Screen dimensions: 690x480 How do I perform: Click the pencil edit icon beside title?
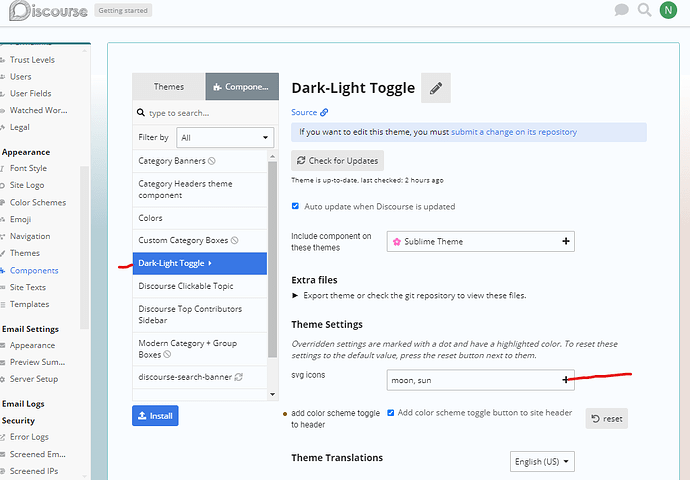click(436, 88)
